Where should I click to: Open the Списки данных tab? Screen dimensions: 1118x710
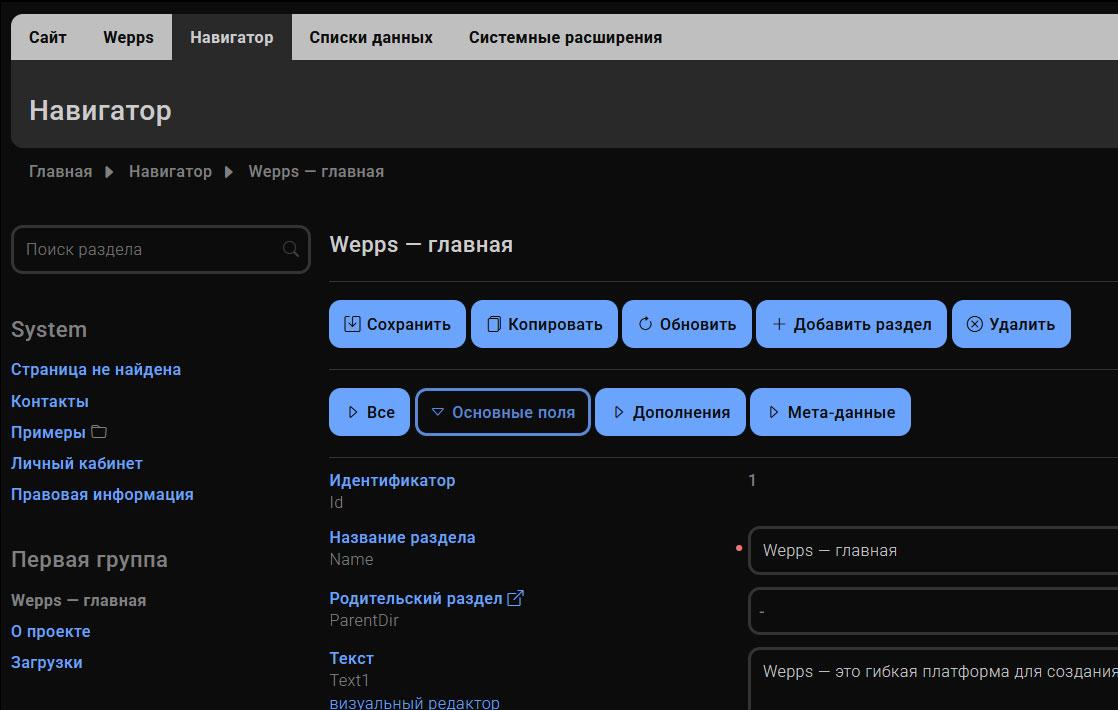point(371,36)
